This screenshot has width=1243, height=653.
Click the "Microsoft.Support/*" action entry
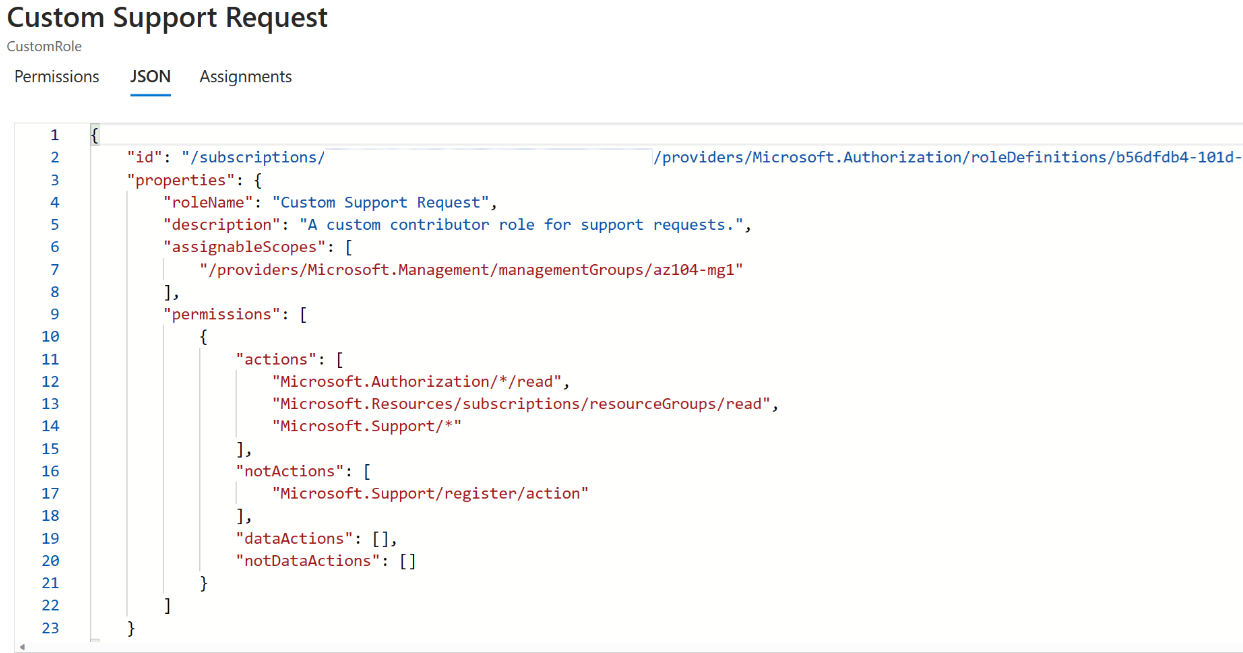pos(366,426)
